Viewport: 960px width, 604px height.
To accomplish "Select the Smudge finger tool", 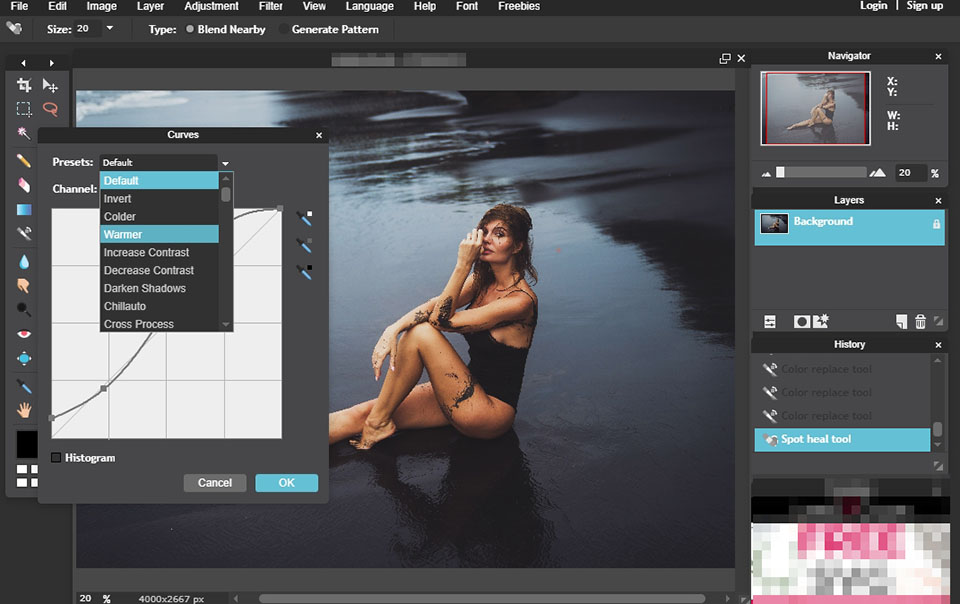I will tap(24, 286).
